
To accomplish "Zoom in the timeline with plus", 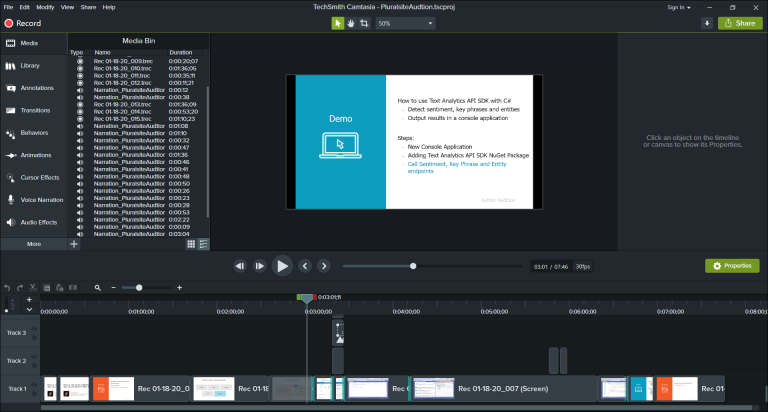I will click(179, 288).
